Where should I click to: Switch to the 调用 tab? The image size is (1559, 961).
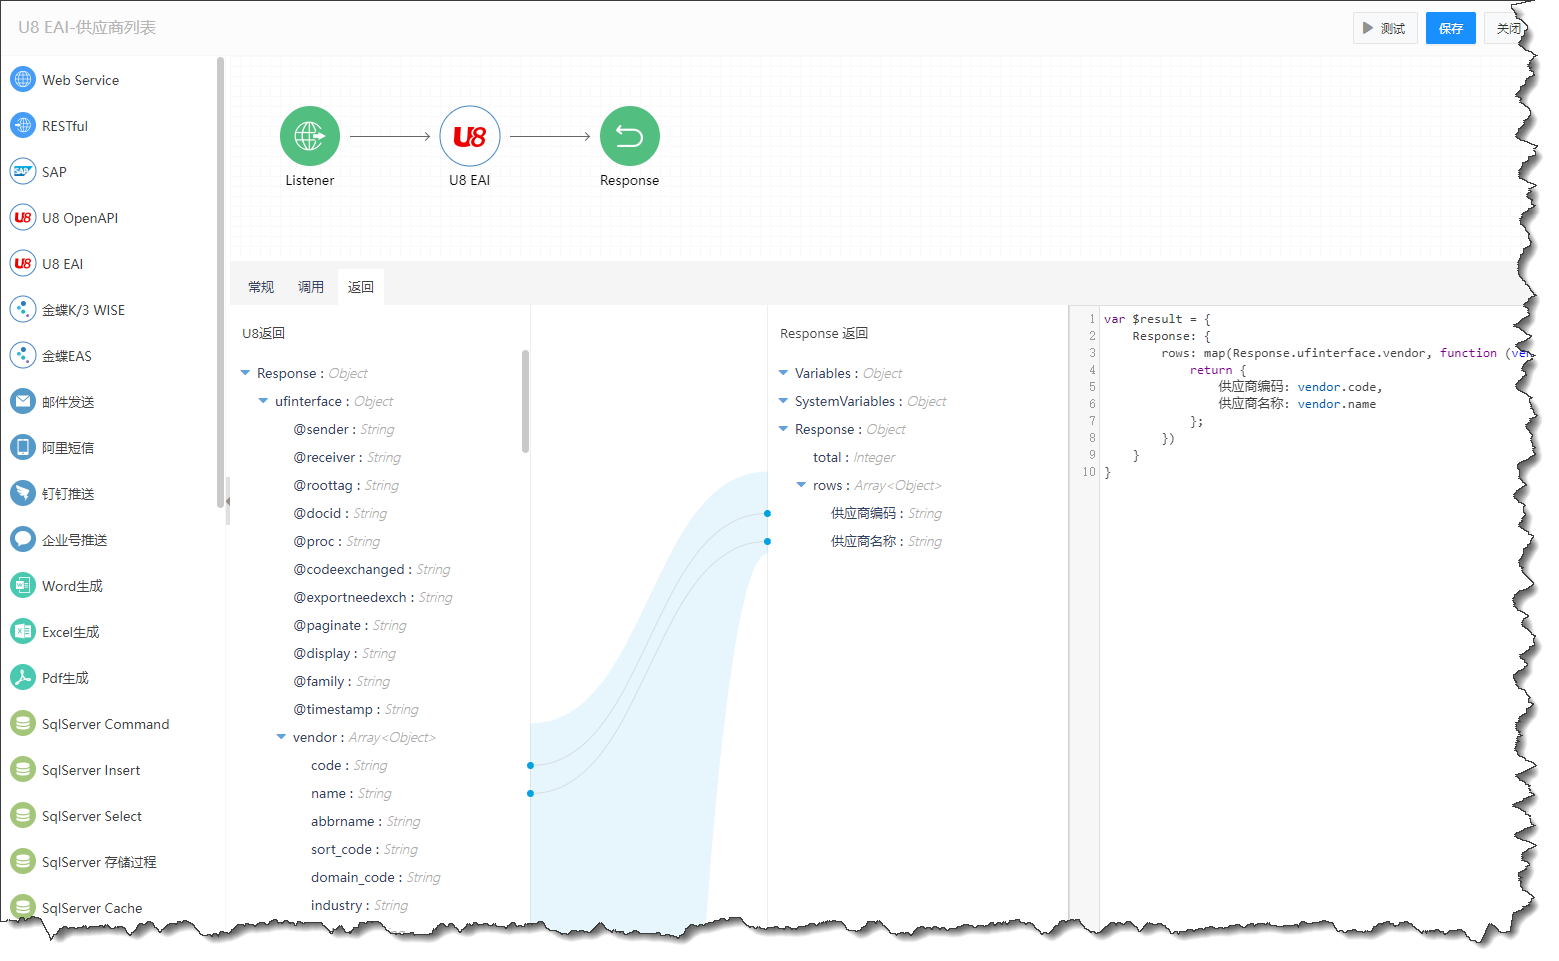pyautogui.click(x=311, y=287)
